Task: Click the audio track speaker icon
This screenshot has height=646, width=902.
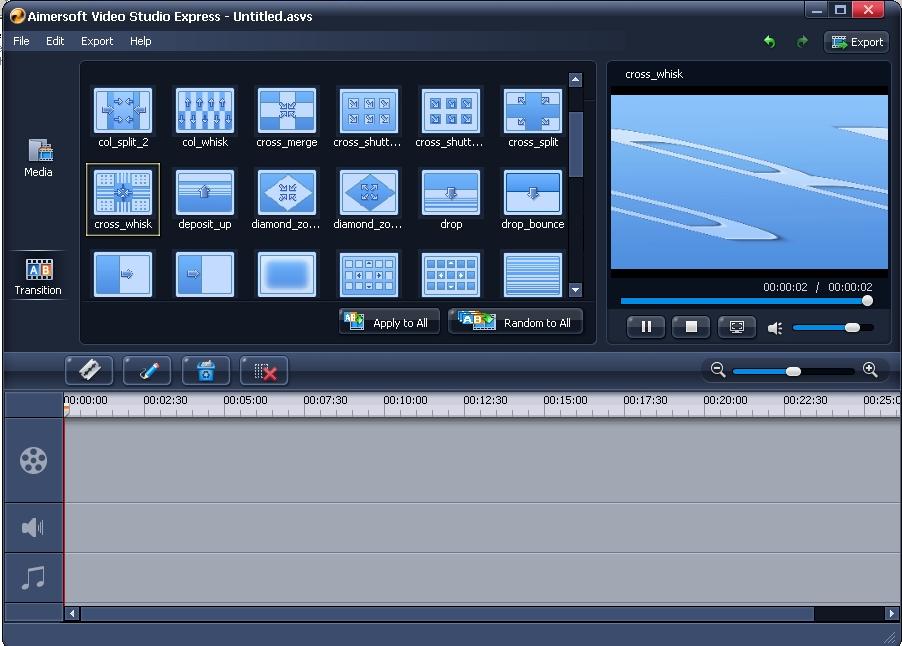Action: pos(33,527)
